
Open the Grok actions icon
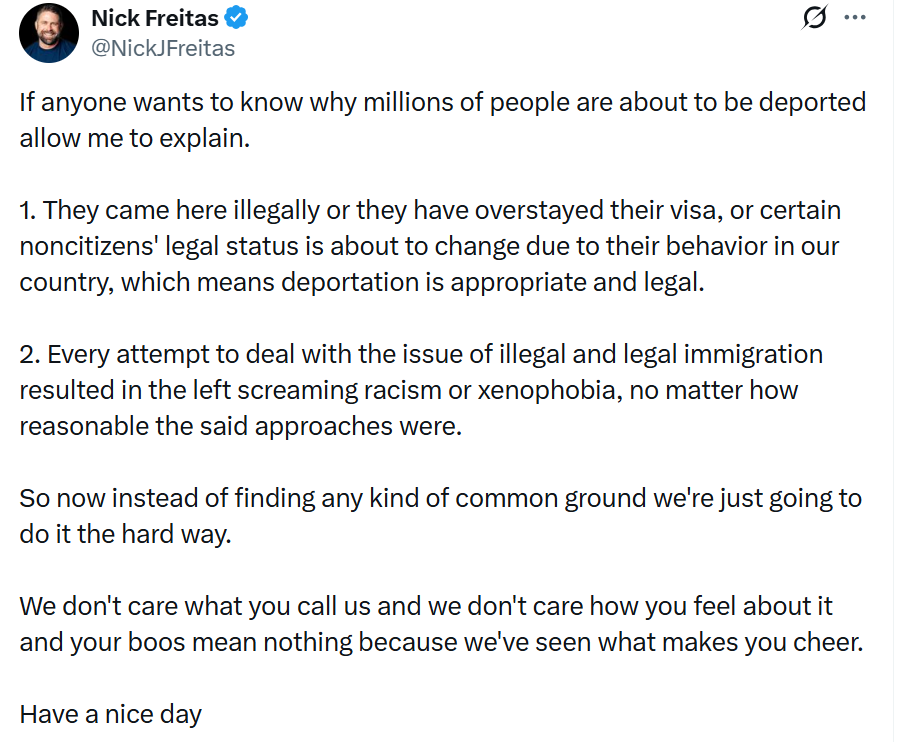[815, 18]
